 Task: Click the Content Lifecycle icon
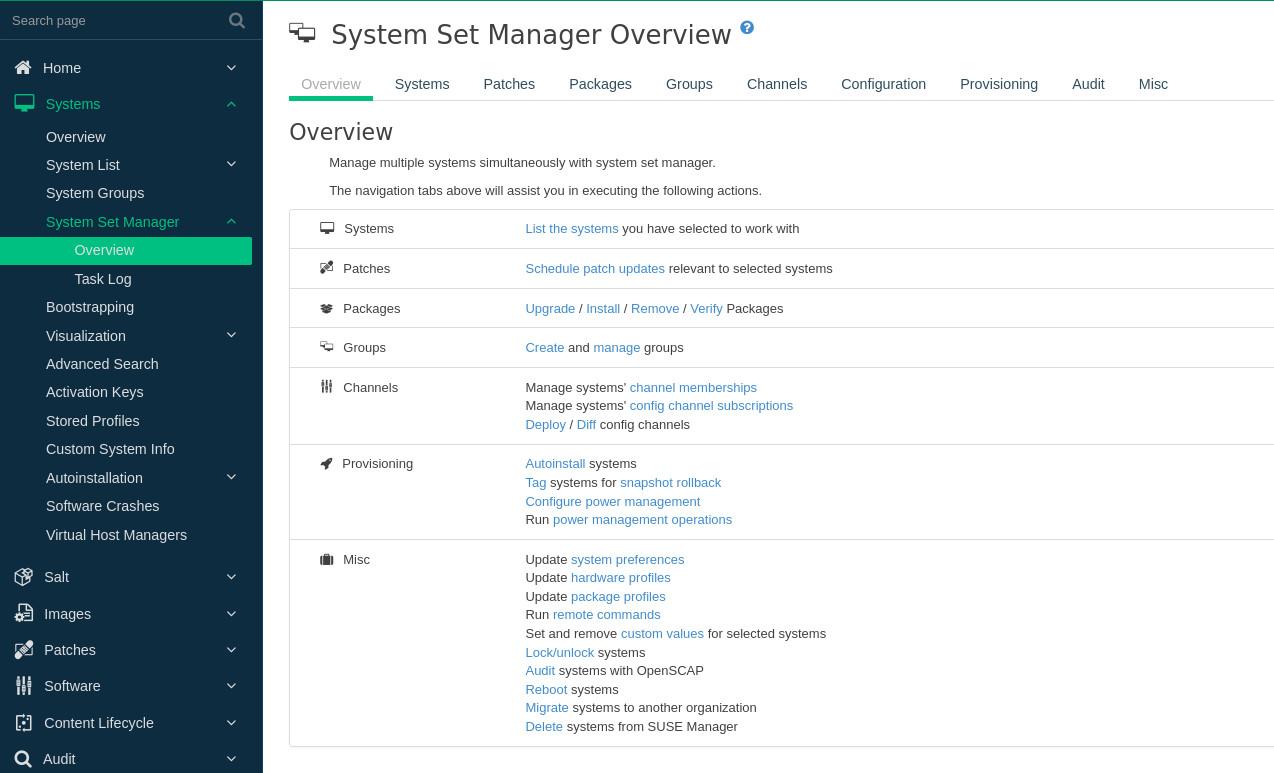(24, 723)
